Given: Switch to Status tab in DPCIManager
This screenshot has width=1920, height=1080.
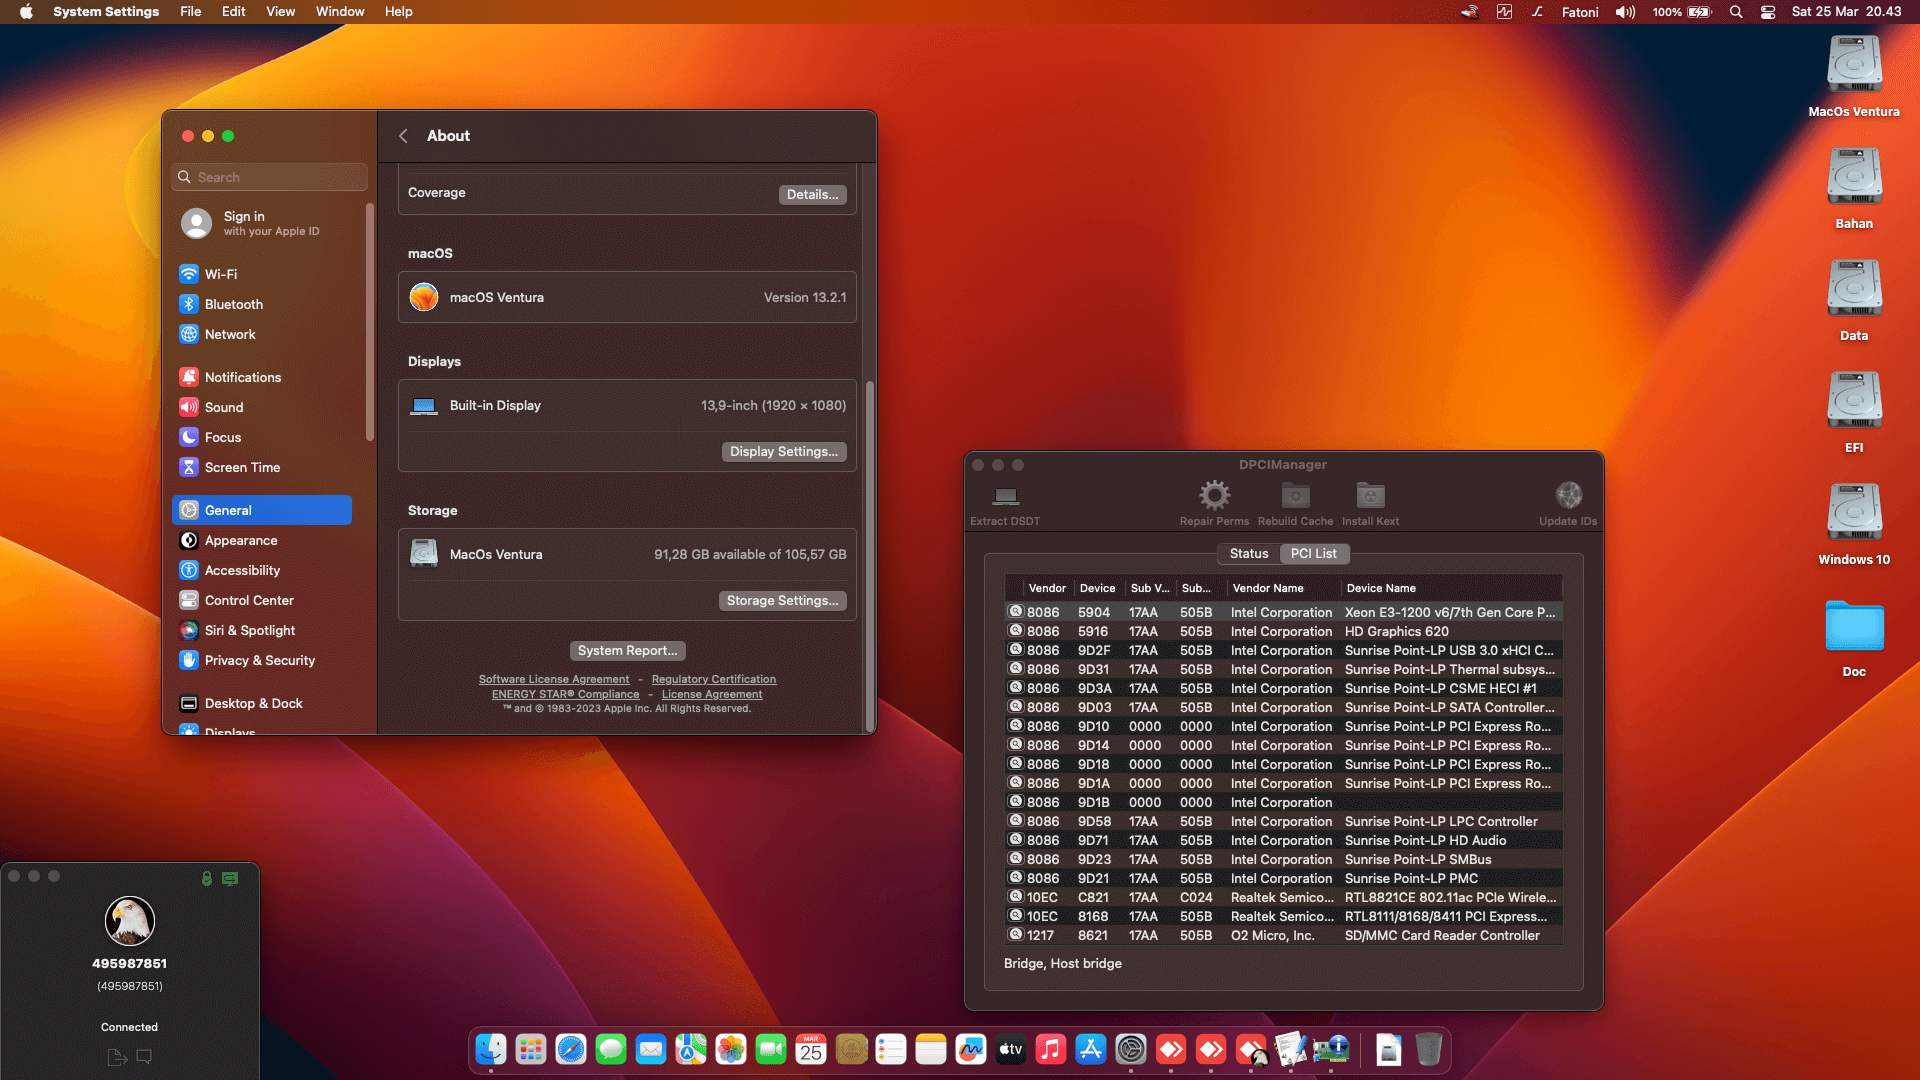Looking at the screenshot, I should pyautogui.click(x=1249, y=553).
